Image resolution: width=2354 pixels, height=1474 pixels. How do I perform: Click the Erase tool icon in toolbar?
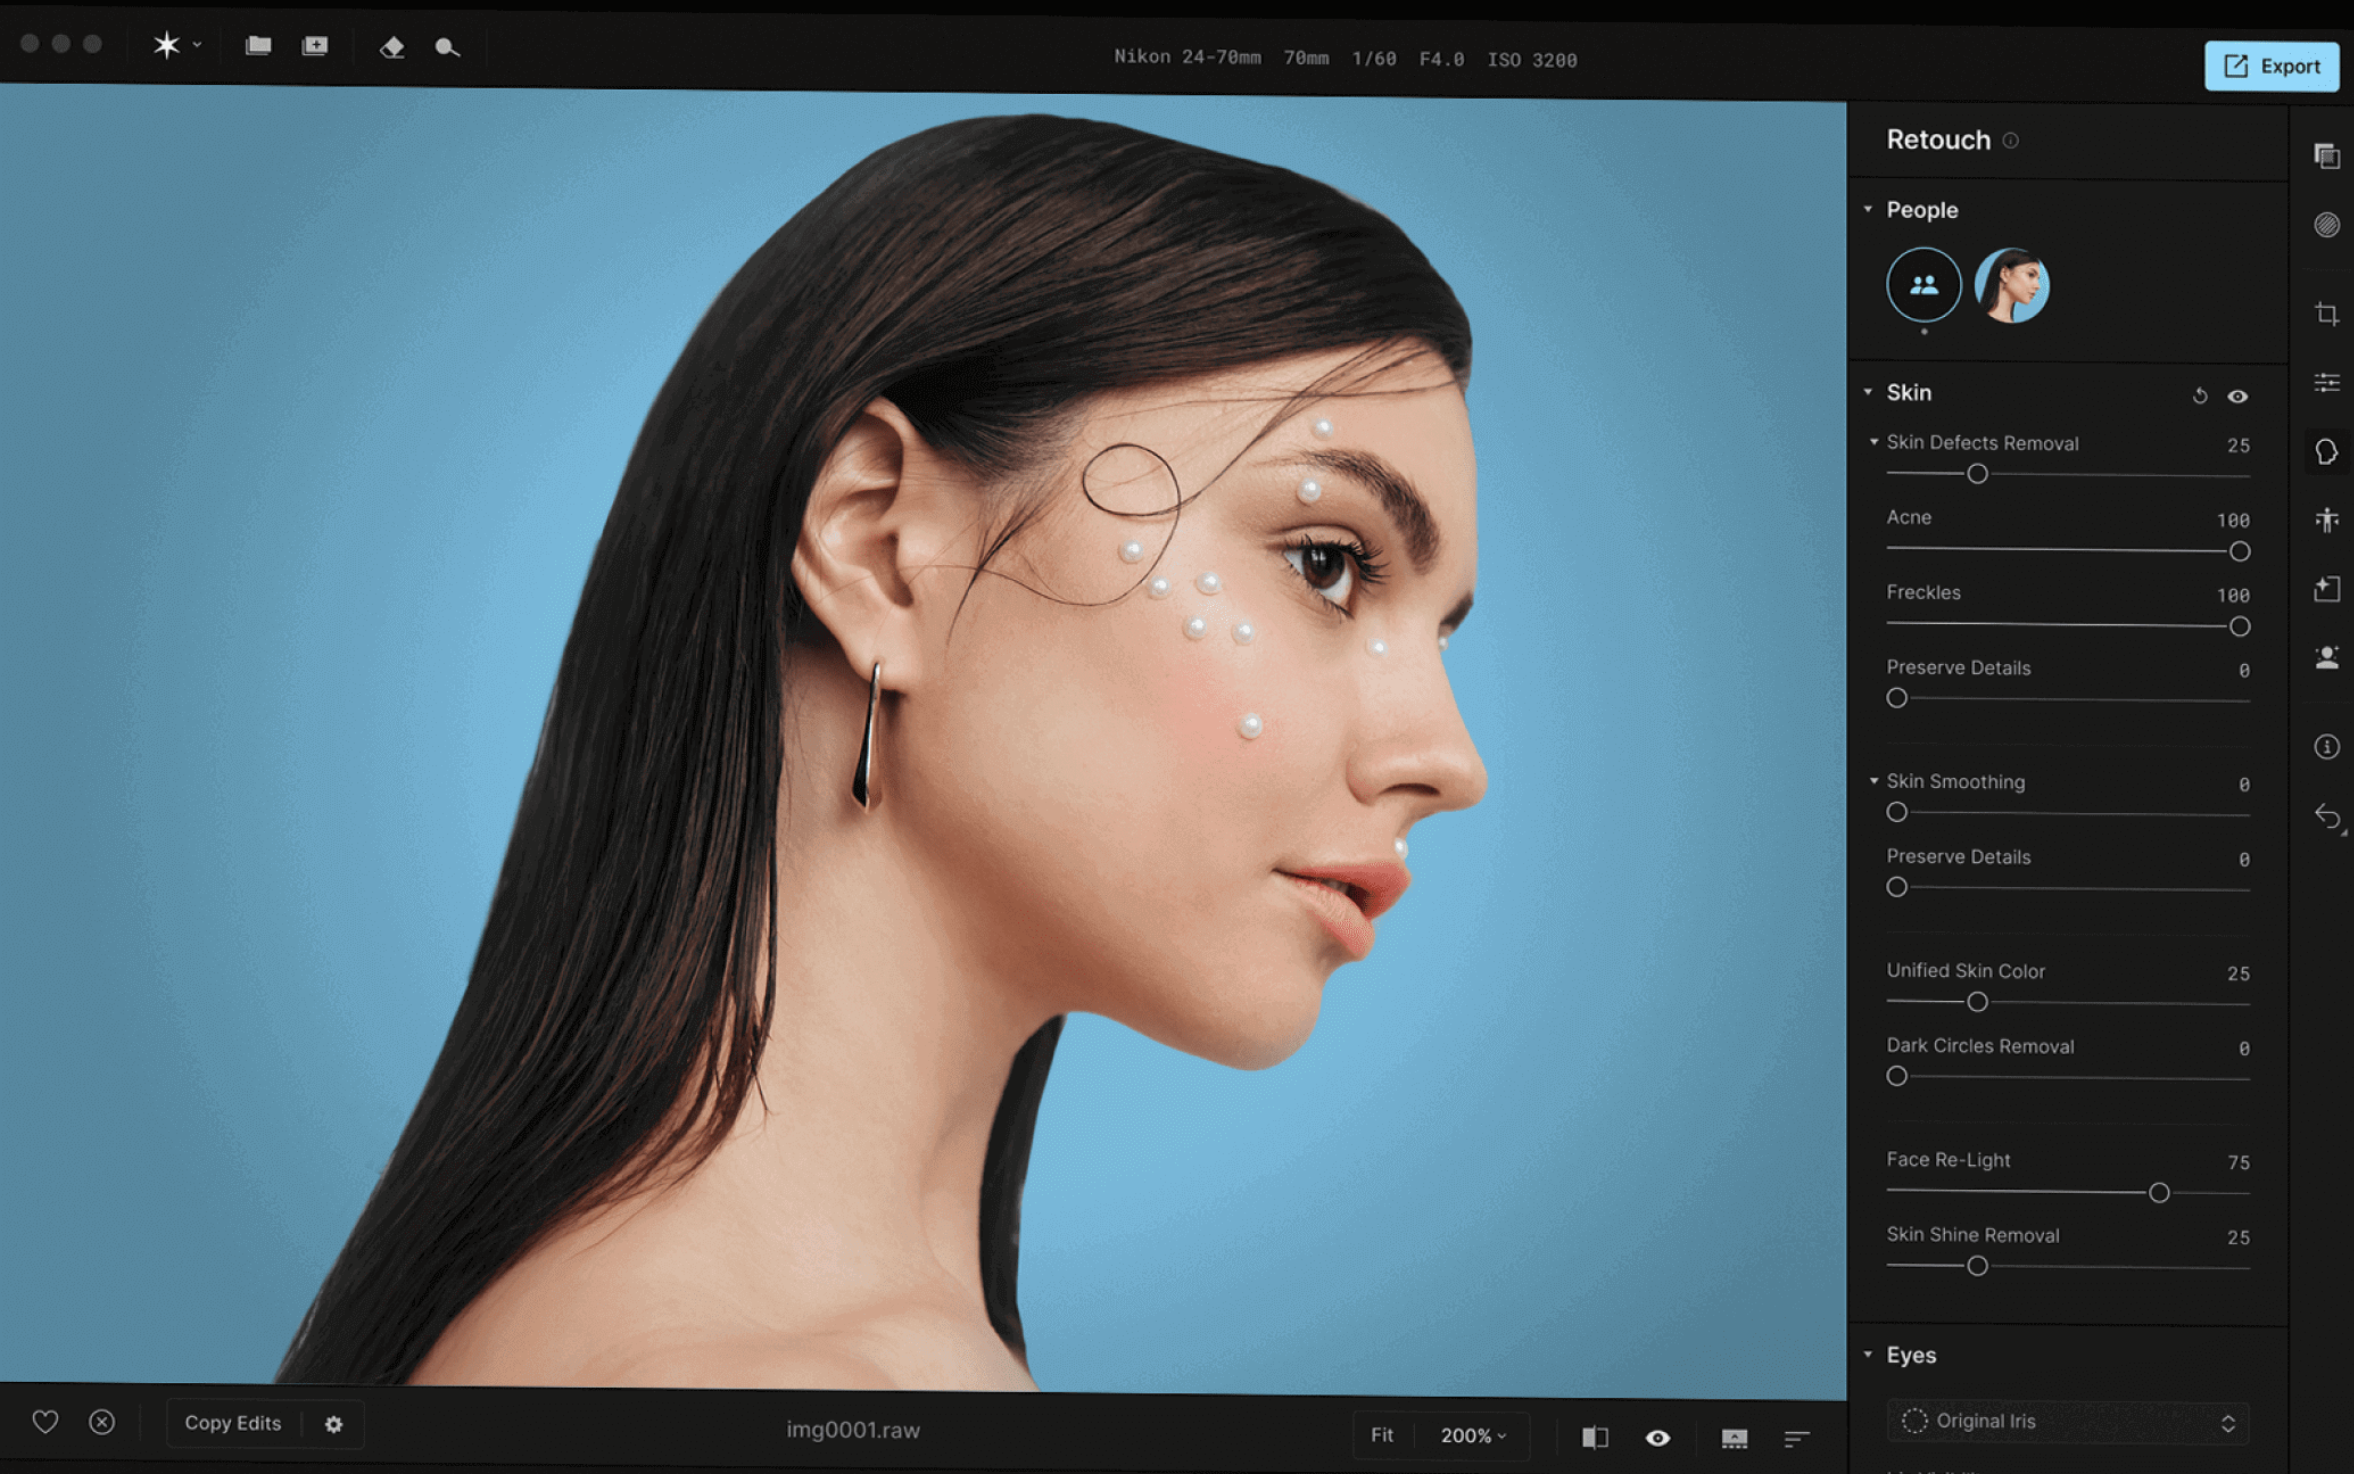pyautogui.click(x=391, y=47)
